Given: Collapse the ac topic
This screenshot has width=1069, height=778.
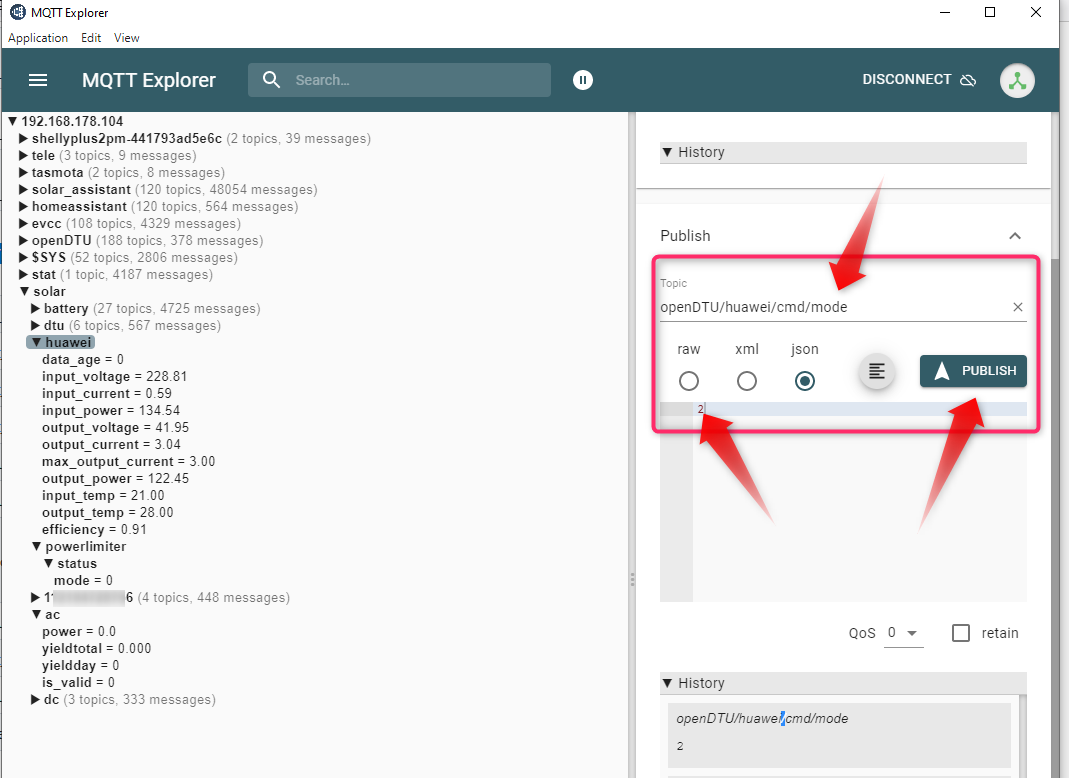Looking at the screenshot, I should pos(37,615).
